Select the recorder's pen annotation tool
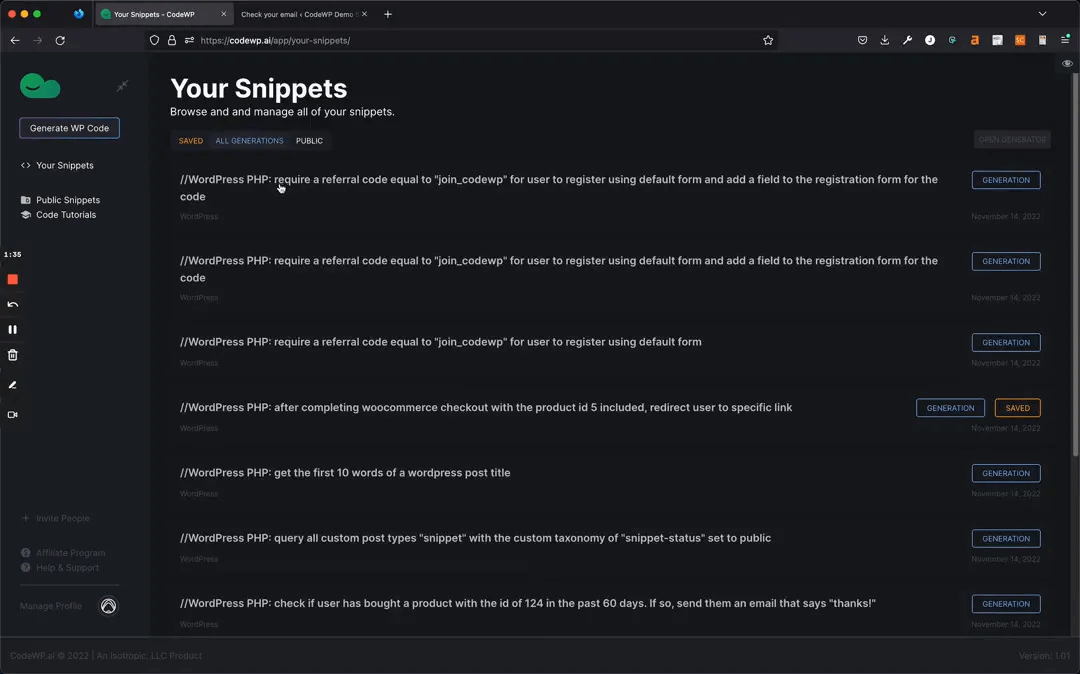This screenshot has height=674, width=1080. coord(13,385)
